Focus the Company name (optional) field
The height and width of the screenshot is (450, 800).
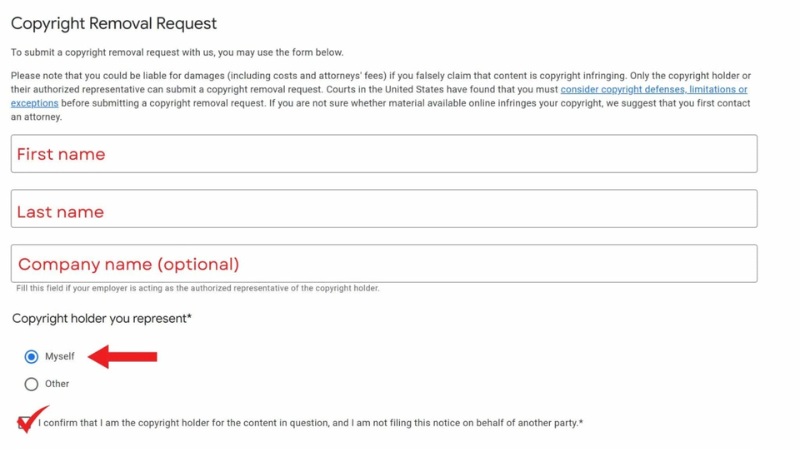[x=383, y=264]
